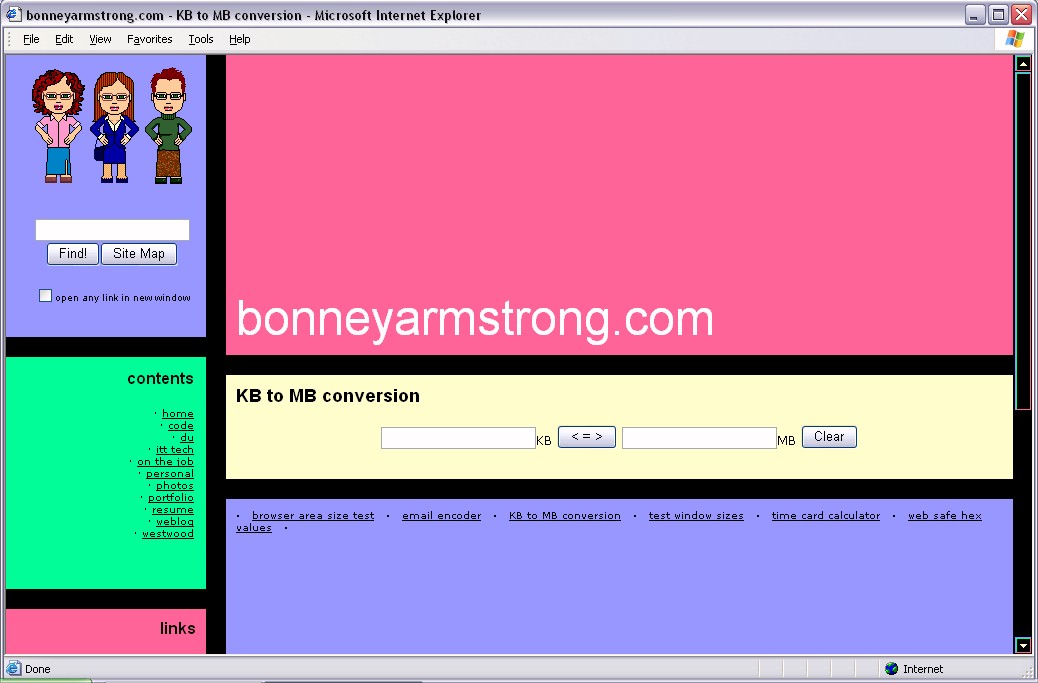
Task: Click the page scrollbar up arrow
Action: pos(1023,64)
